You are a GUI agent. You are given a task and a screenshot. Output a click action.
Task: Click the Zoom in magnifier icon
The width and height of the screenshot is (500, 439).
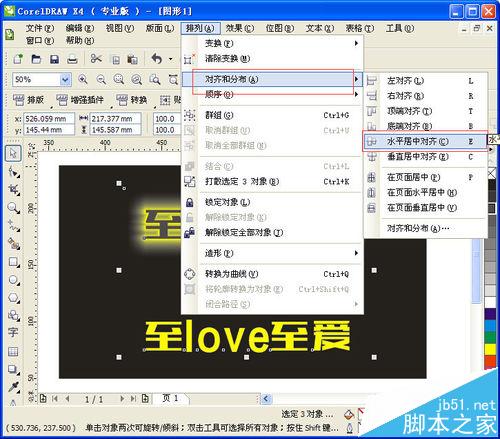pos(83,80)
